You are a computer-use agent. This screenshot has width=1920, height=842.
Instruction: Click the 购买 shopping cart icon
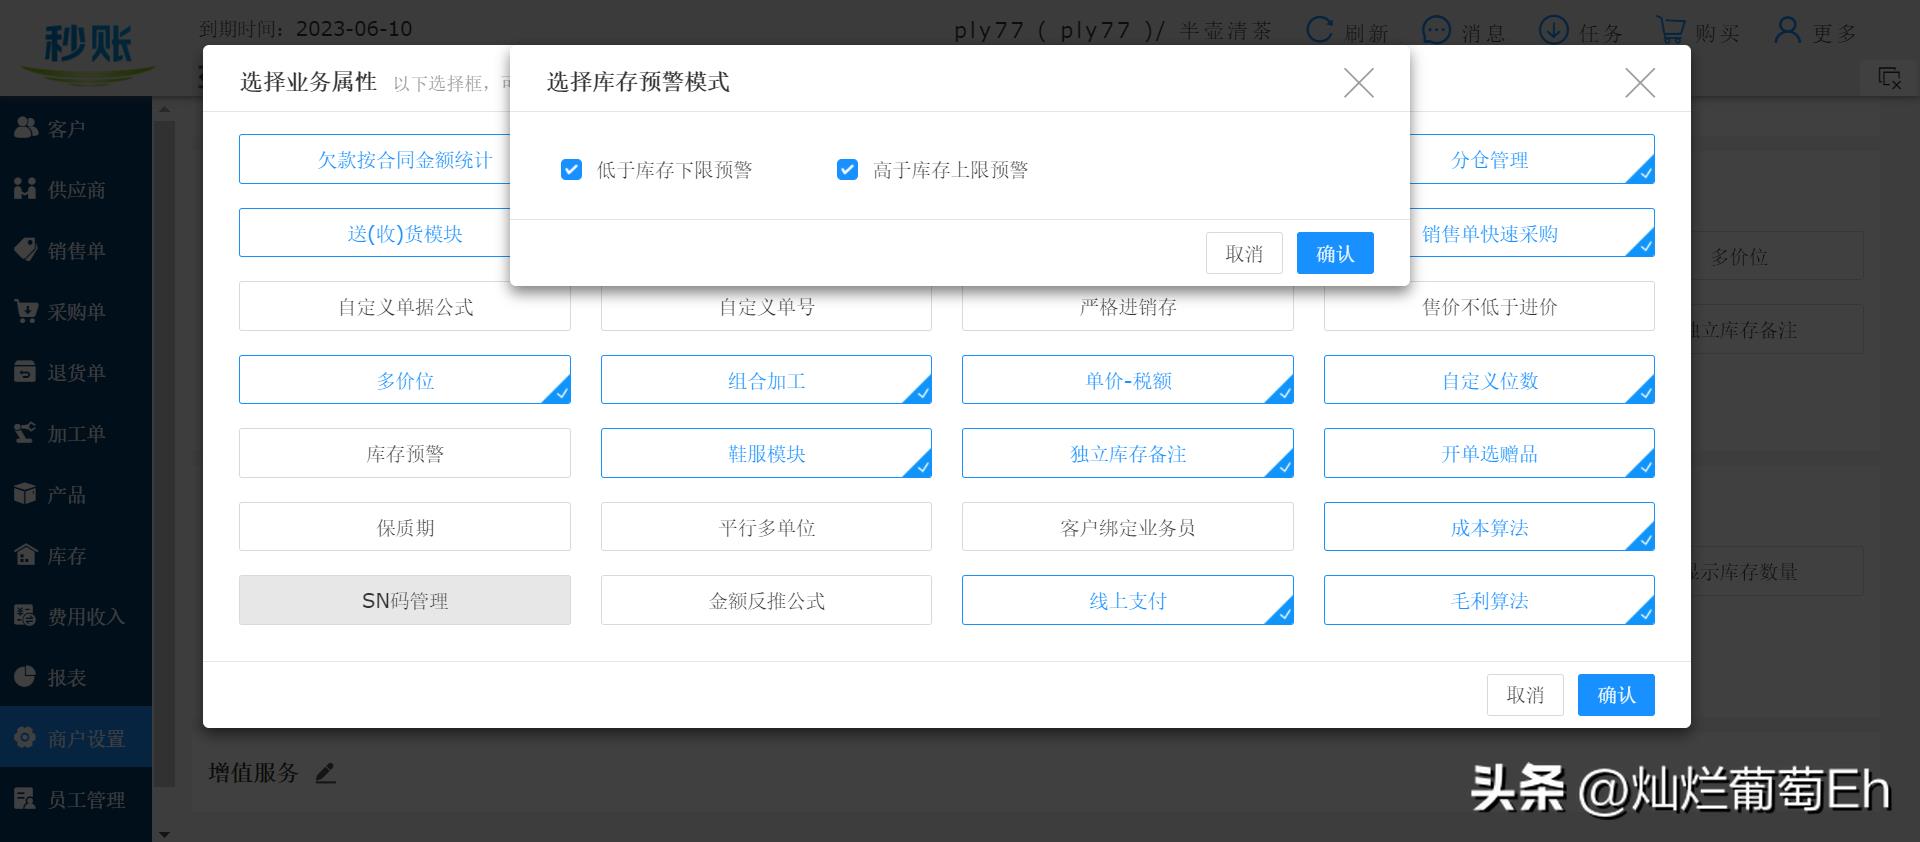coord(1671,30)
